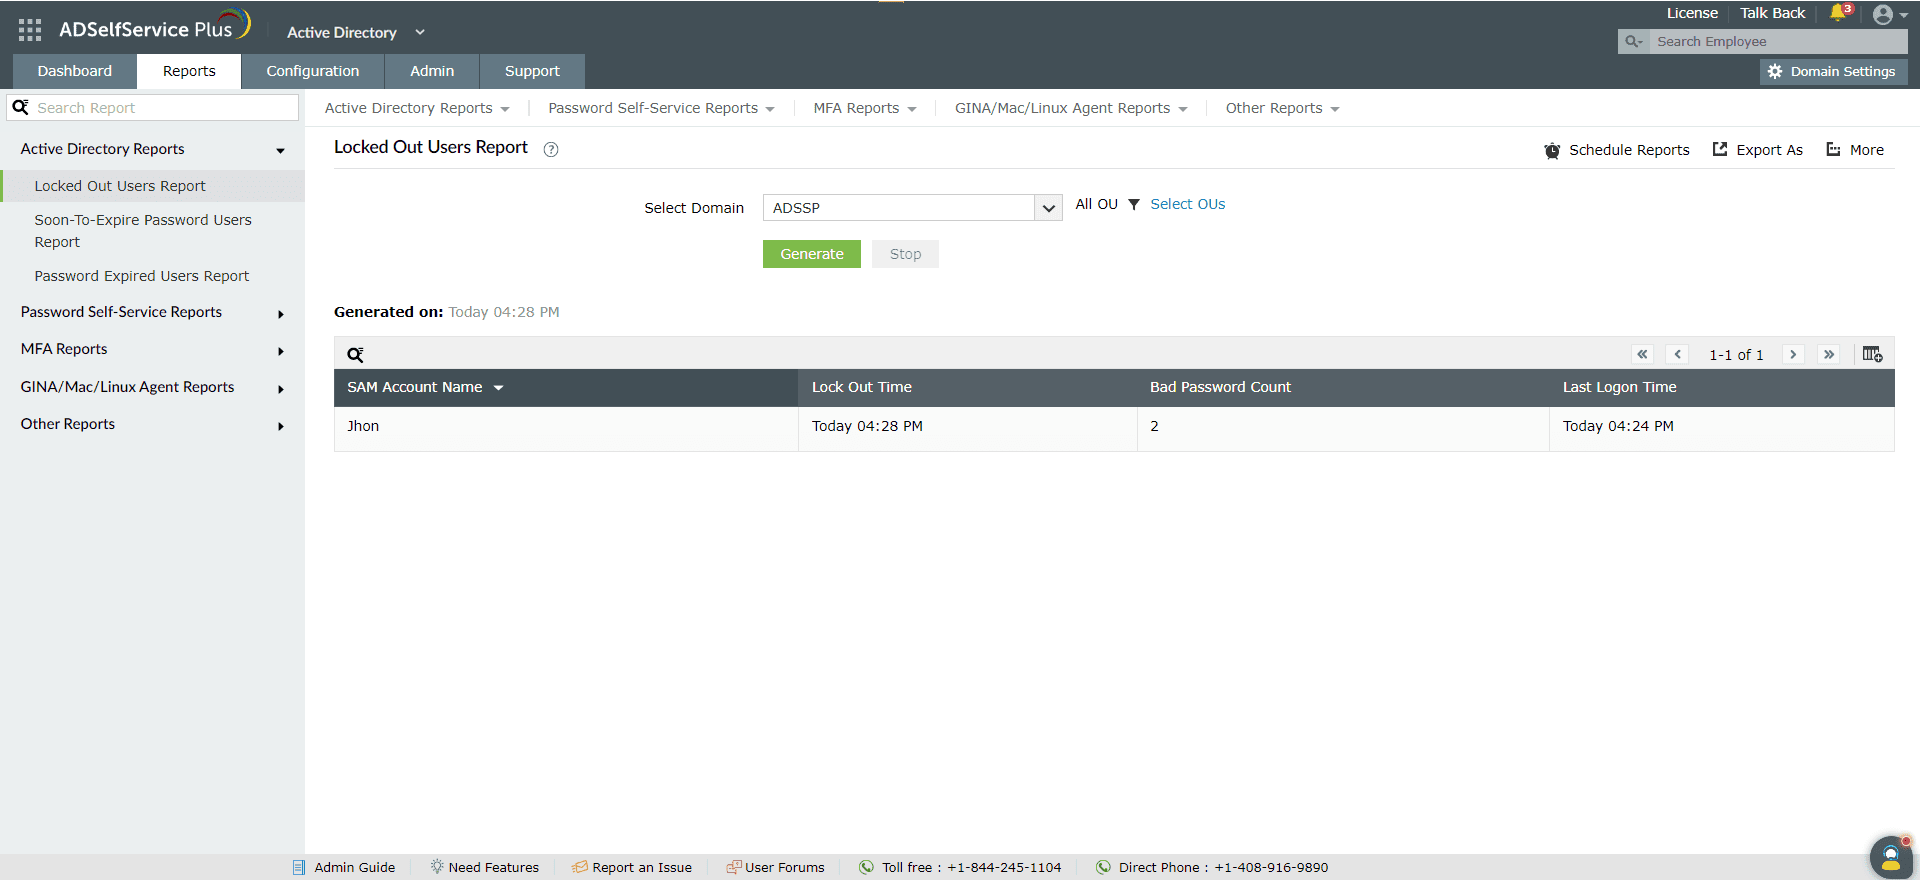Open Password Expired Users Report
Screen dimensions: 1920x880
pyautogui.click(x=141, y=276)
